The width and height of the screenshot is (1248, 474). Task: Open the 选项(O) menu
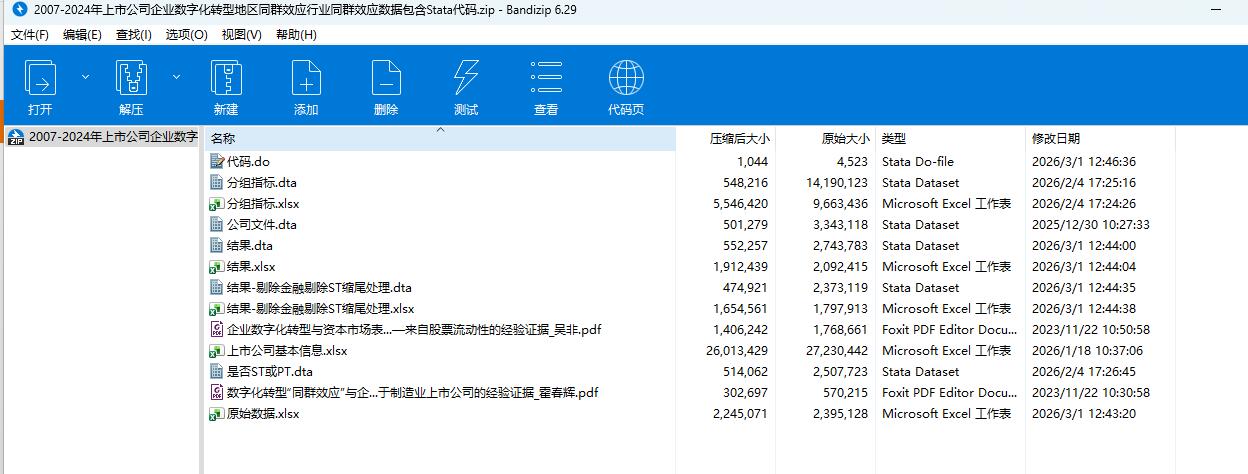(186, 34)
